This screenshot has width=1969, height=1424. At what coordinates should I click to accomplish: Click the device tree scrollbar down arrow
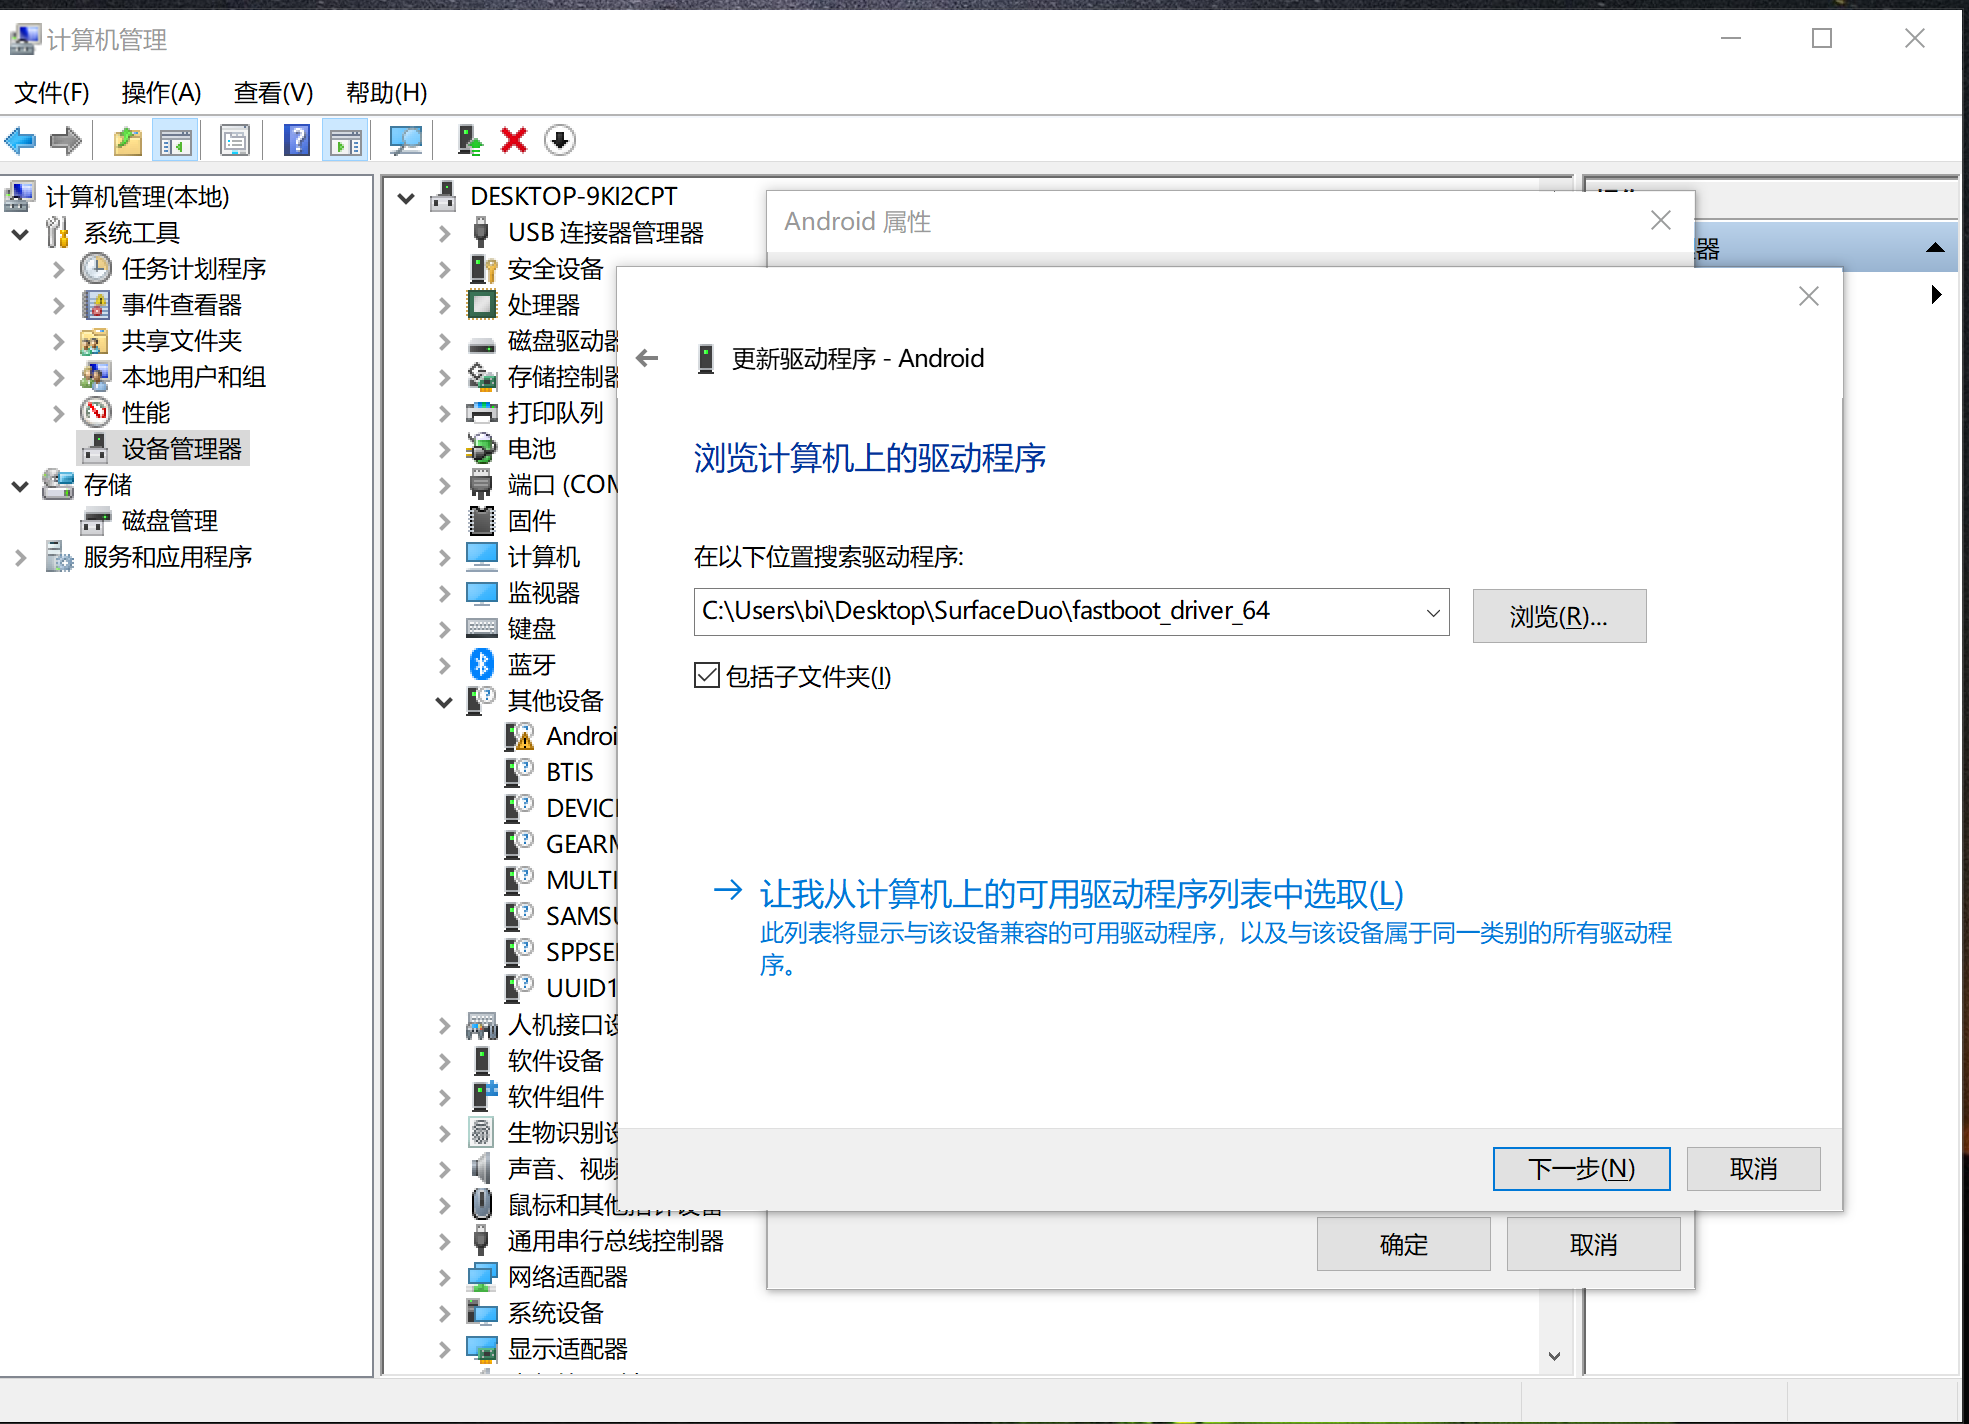(x=1554, y=1356)
